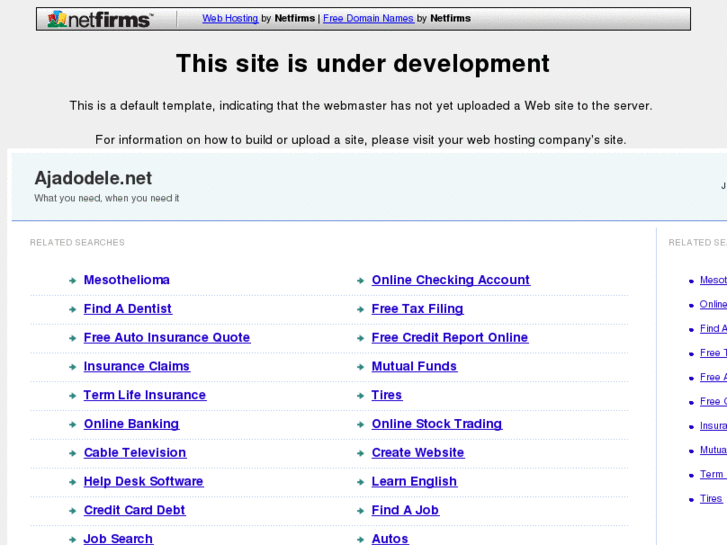Image resolution: width=727 pixels, height=545 pixels.
Task: Open the Insurance Claims link
Action: [x=137, y=366]
